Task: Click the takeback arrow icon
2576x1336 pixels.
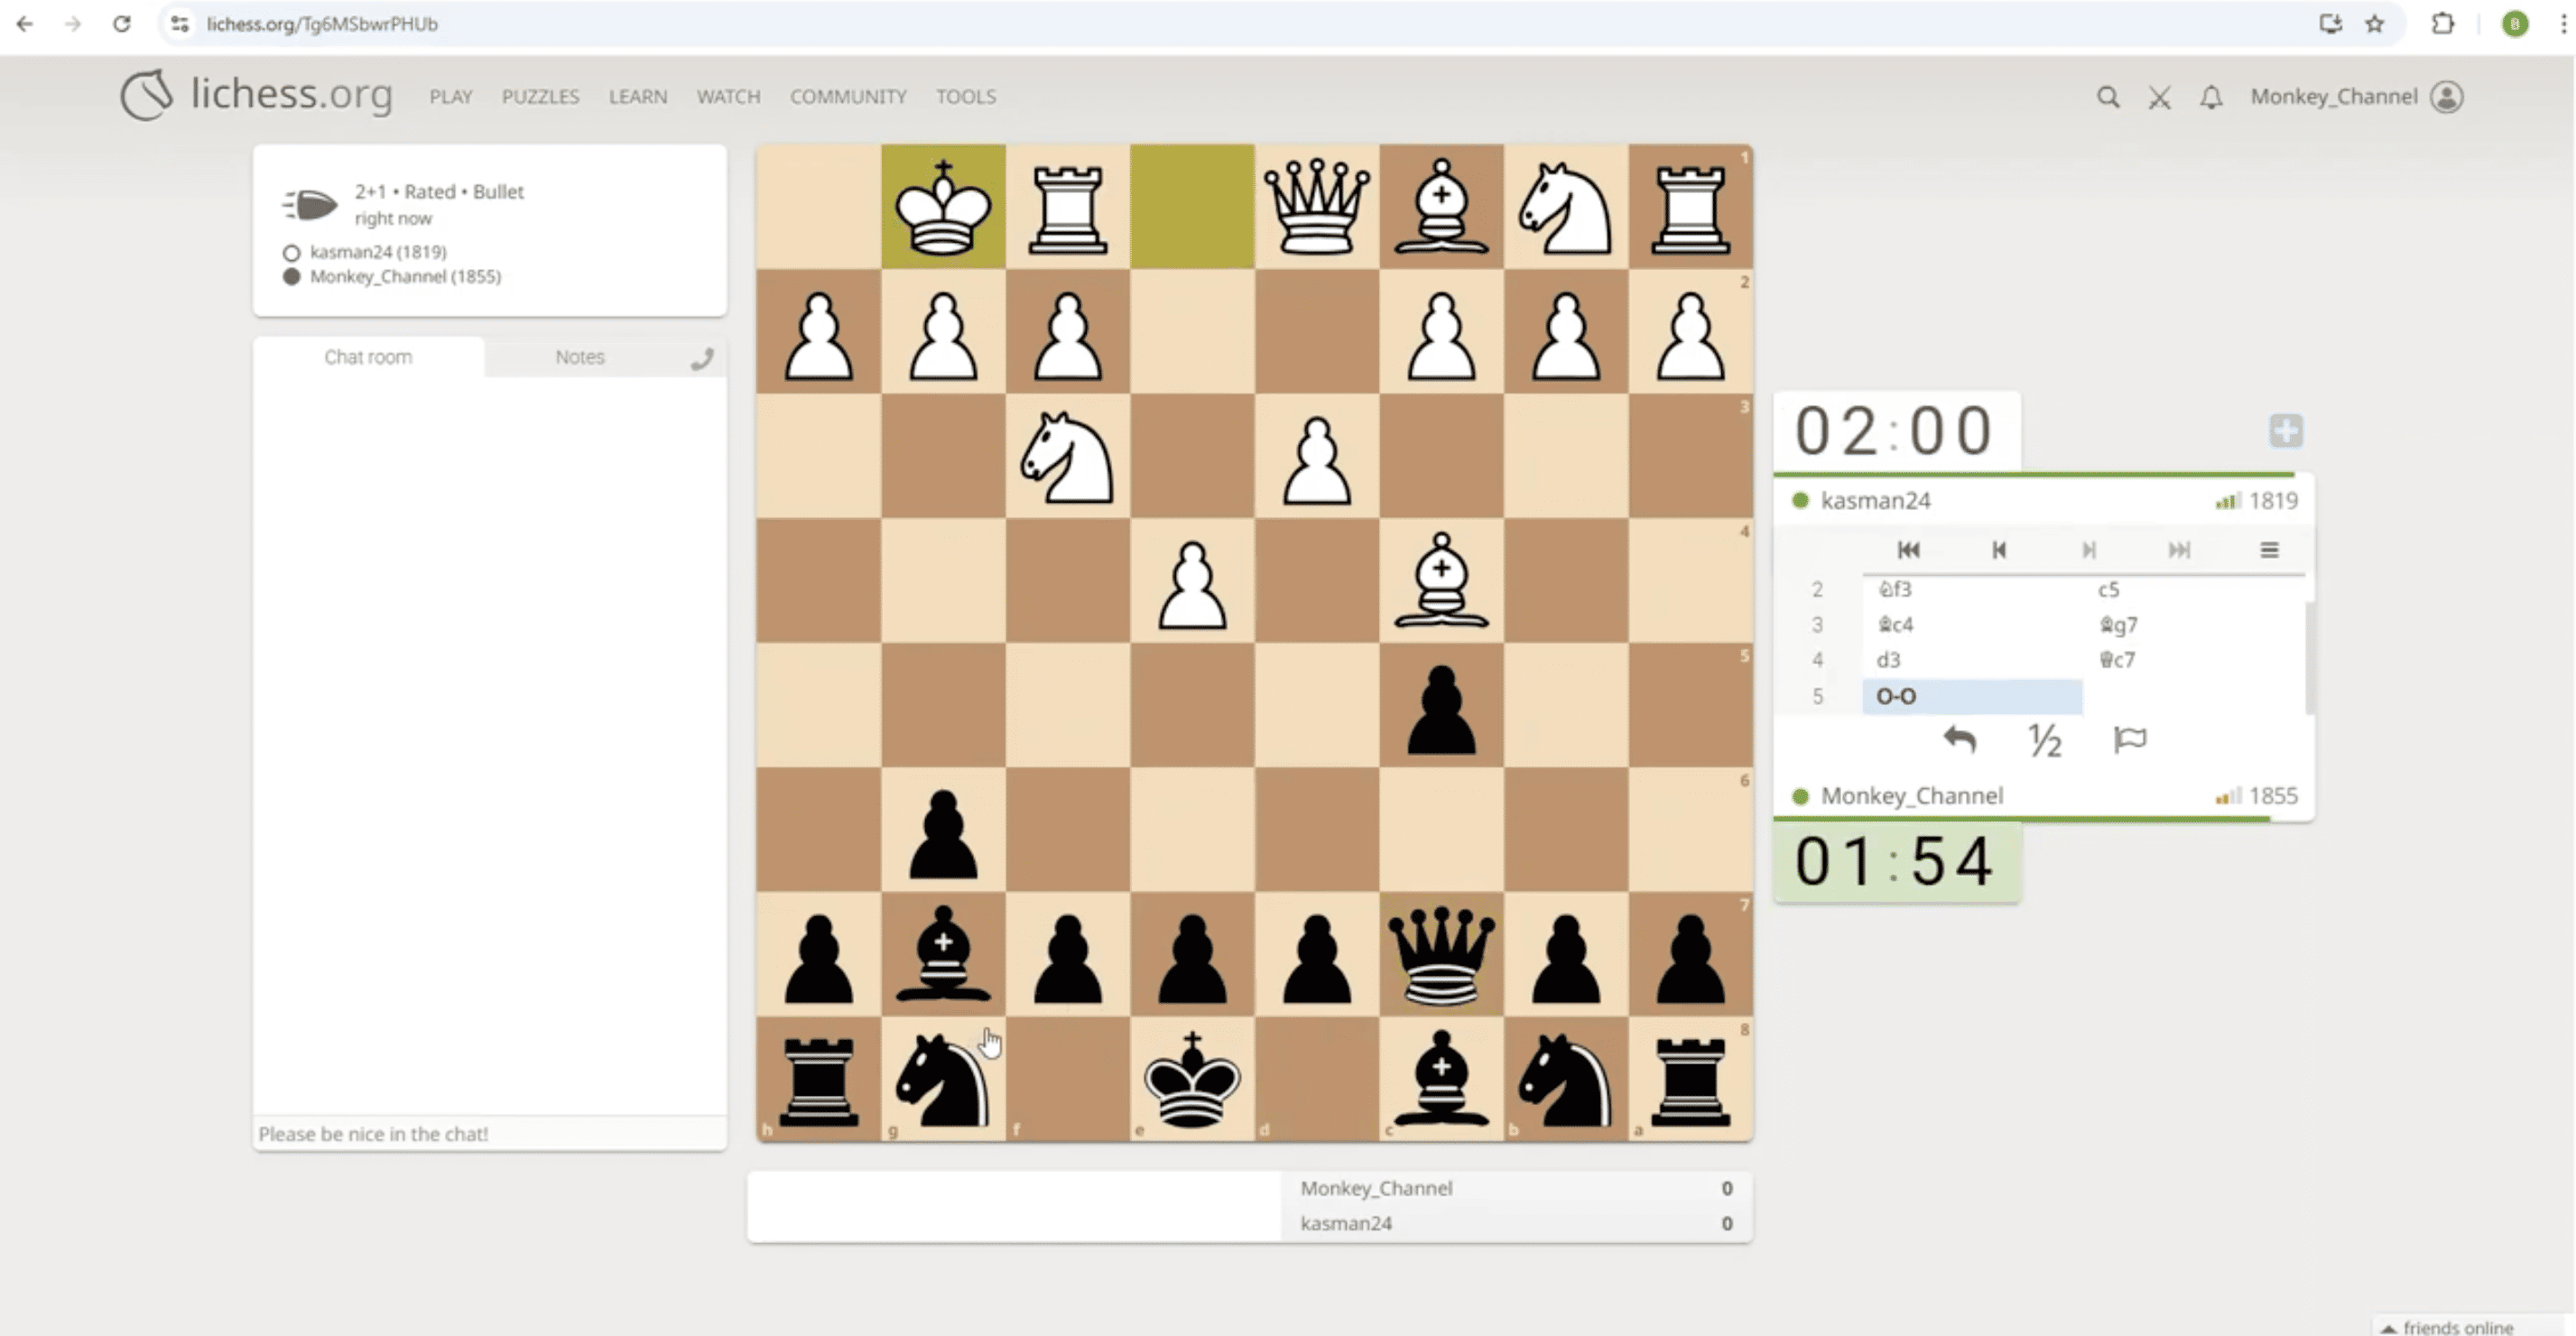Action: click(1959, 740)
